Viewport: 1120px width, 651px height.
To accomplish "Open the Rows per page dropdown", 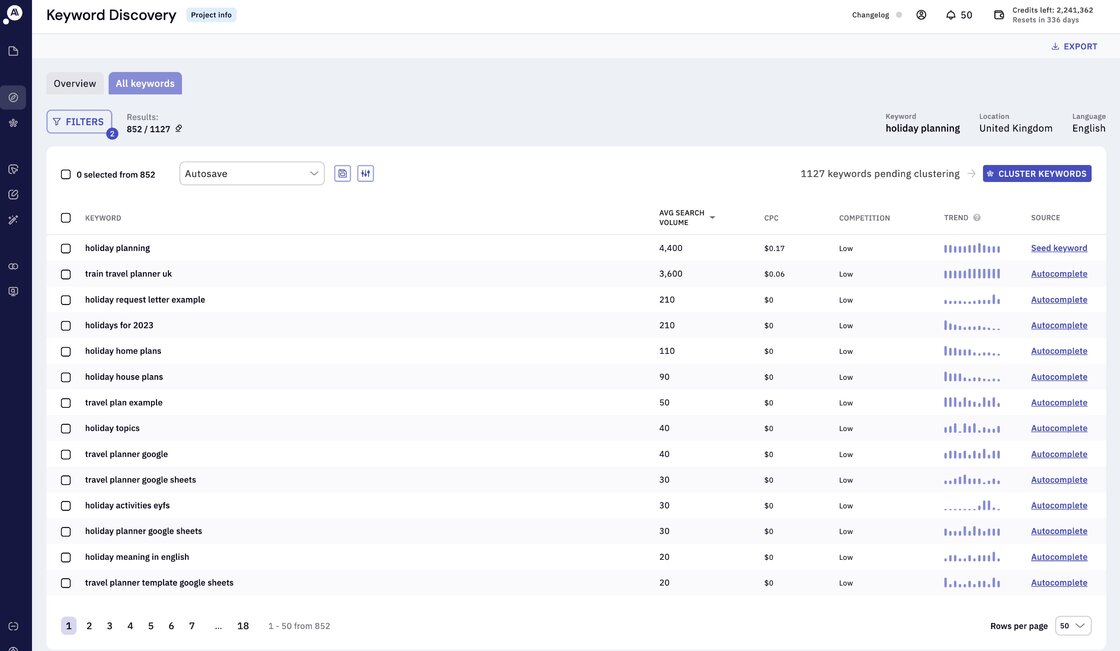I will tap(1073, 626).
